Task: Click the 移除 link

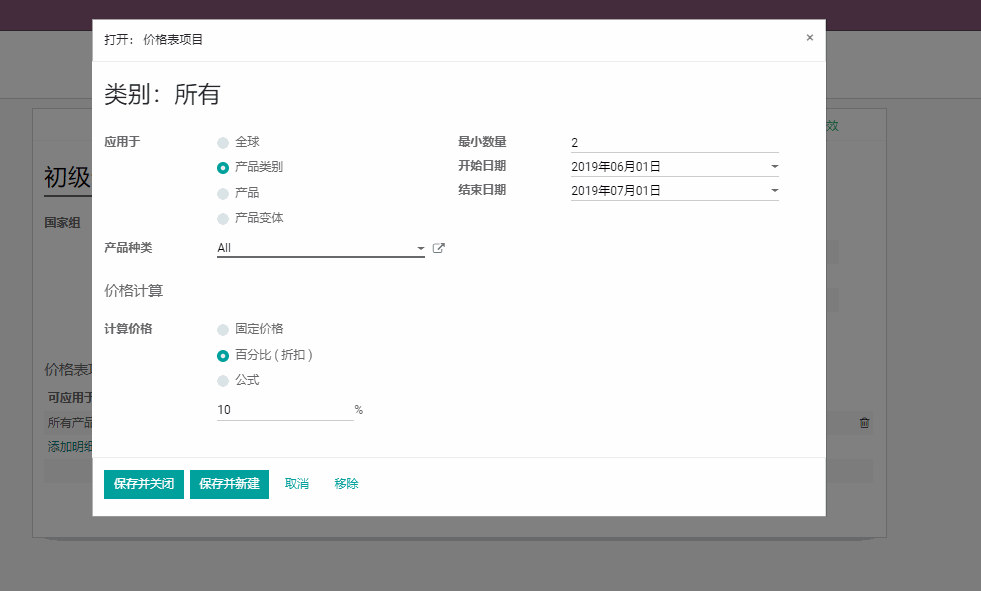Action: [x=346, y=484]
